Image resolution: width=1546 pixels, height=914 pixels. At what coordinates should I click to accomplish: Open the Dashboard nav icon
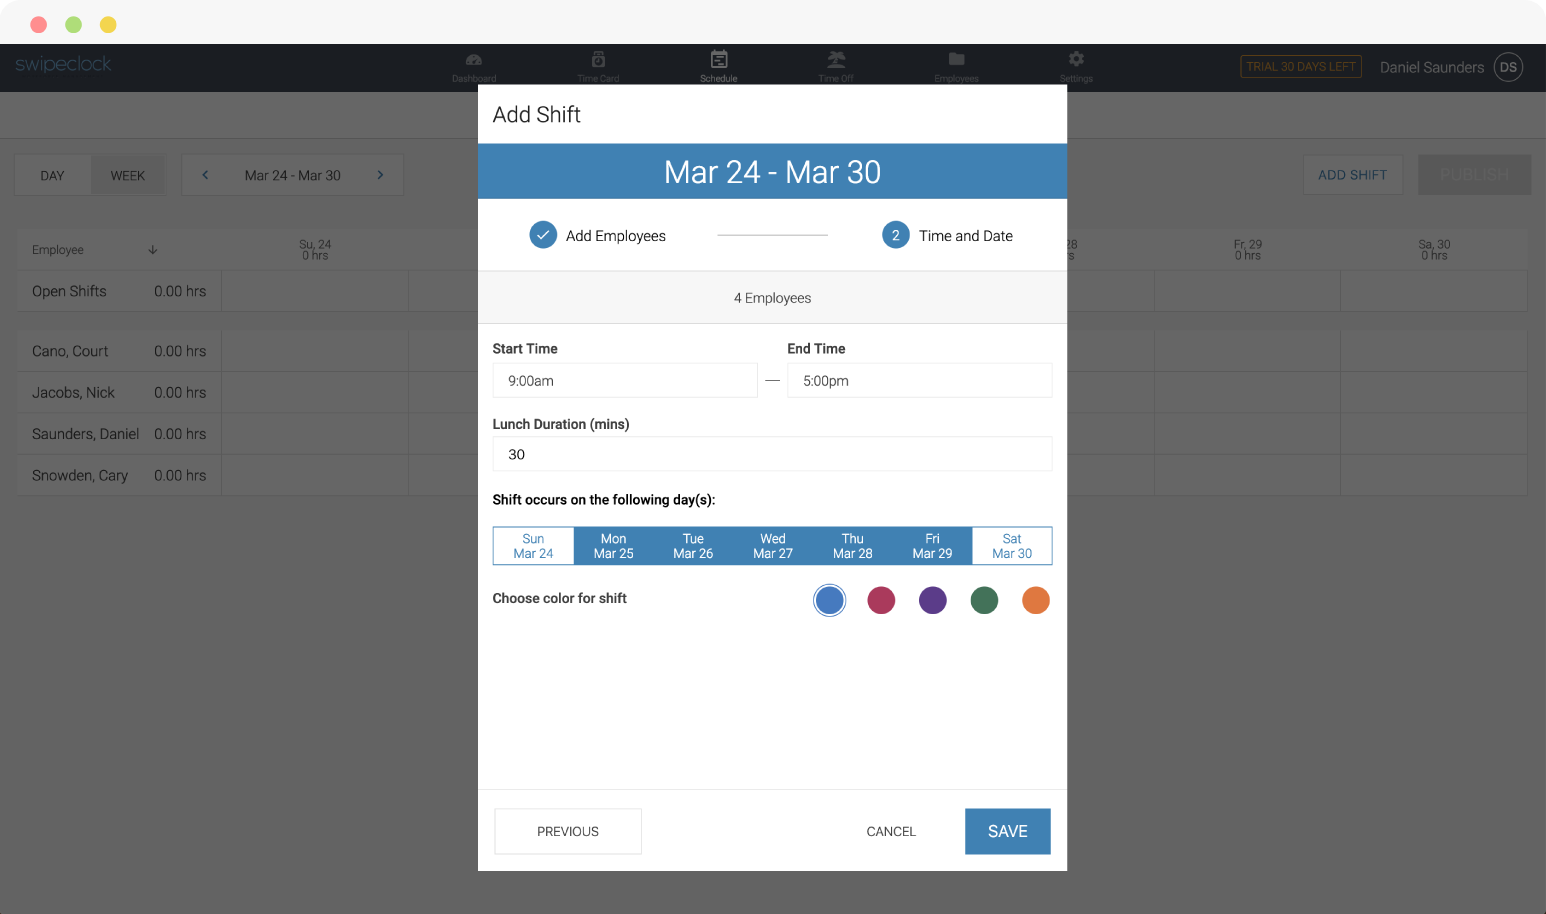474,60
